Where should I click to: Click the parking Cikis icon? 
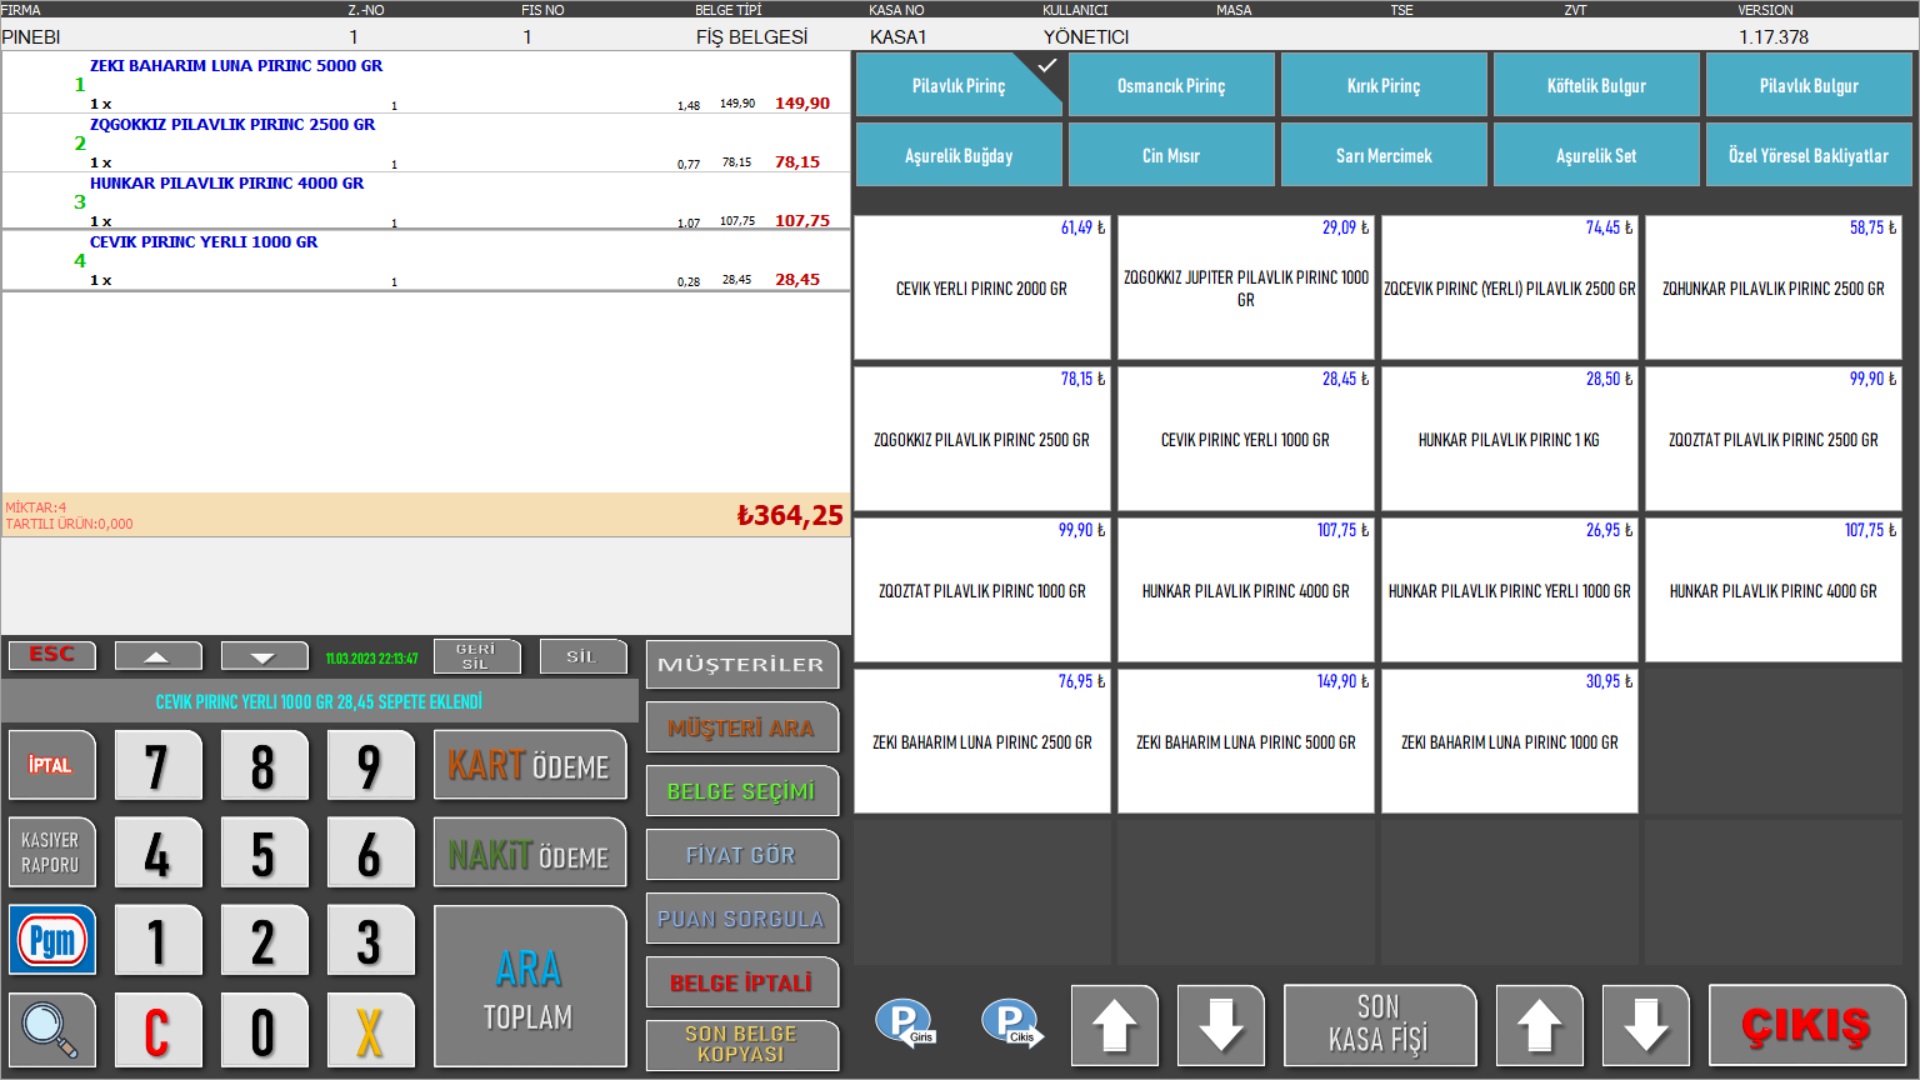click(1012, 1024)
